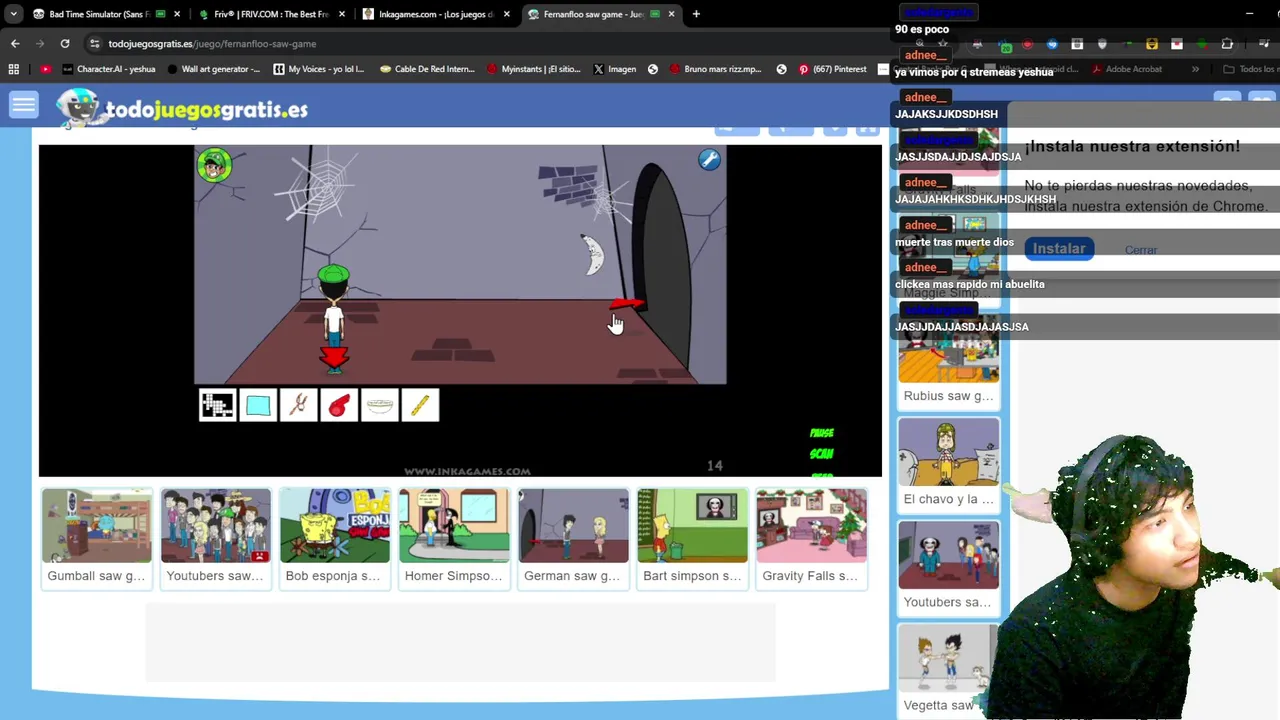Image resolution: width=1280 pixels, height=720 pixels.
Task: Open the tab search dropdown arrow
Action: coord(13,14)
